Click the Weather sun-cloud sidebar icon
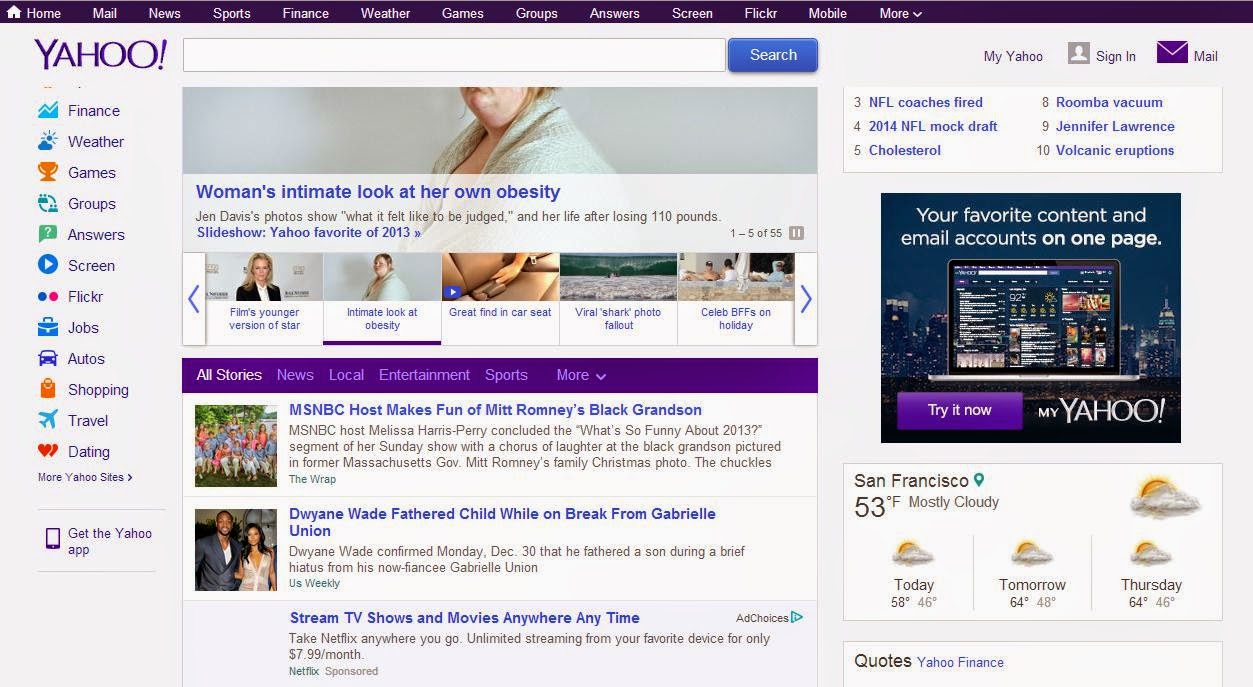1253x687 pixels. tap(48, 141)
